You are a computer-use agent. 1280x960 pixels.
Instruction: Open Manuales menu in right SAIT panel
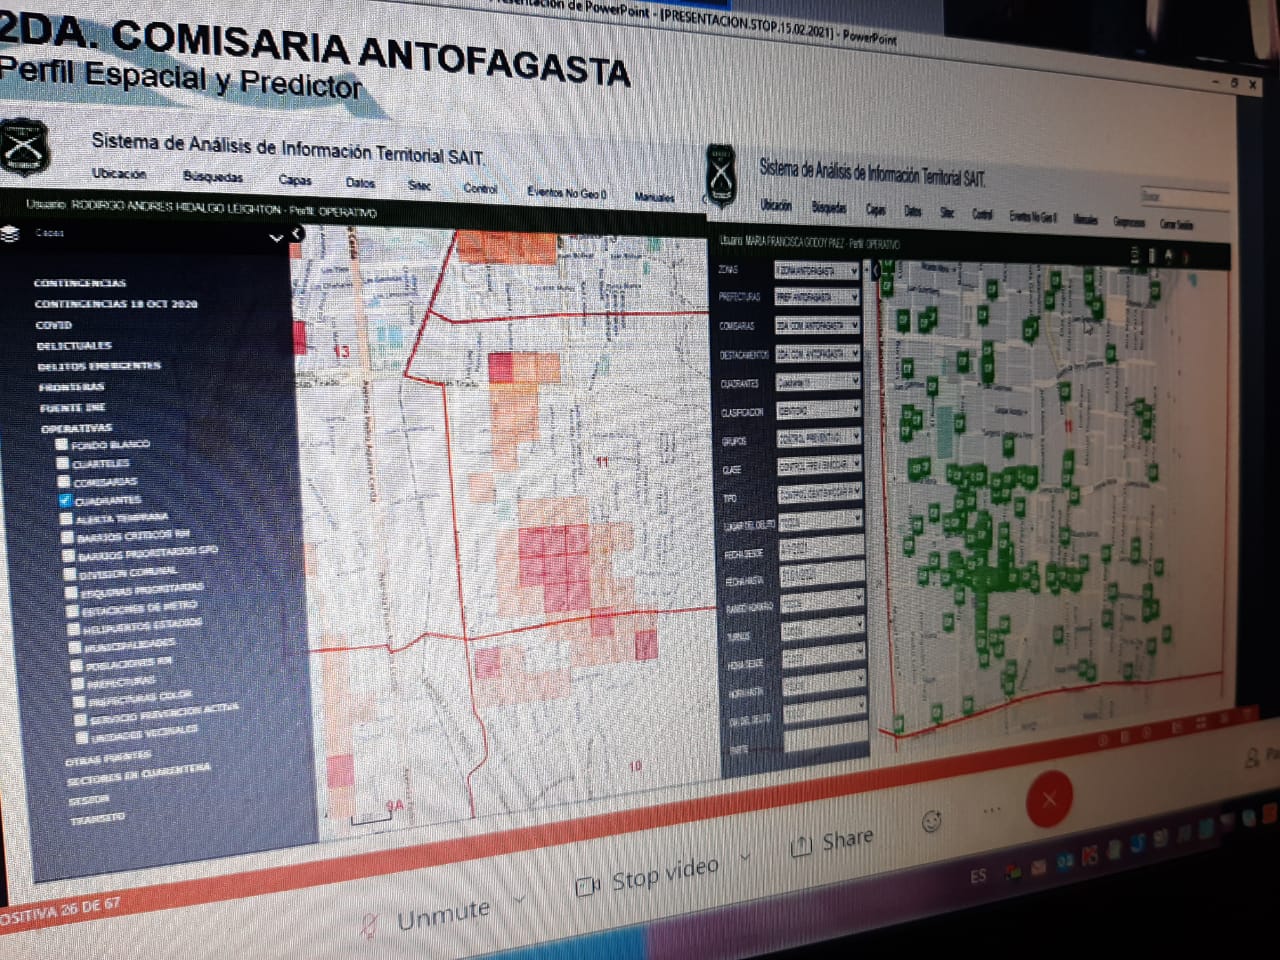pos(1085,218)
